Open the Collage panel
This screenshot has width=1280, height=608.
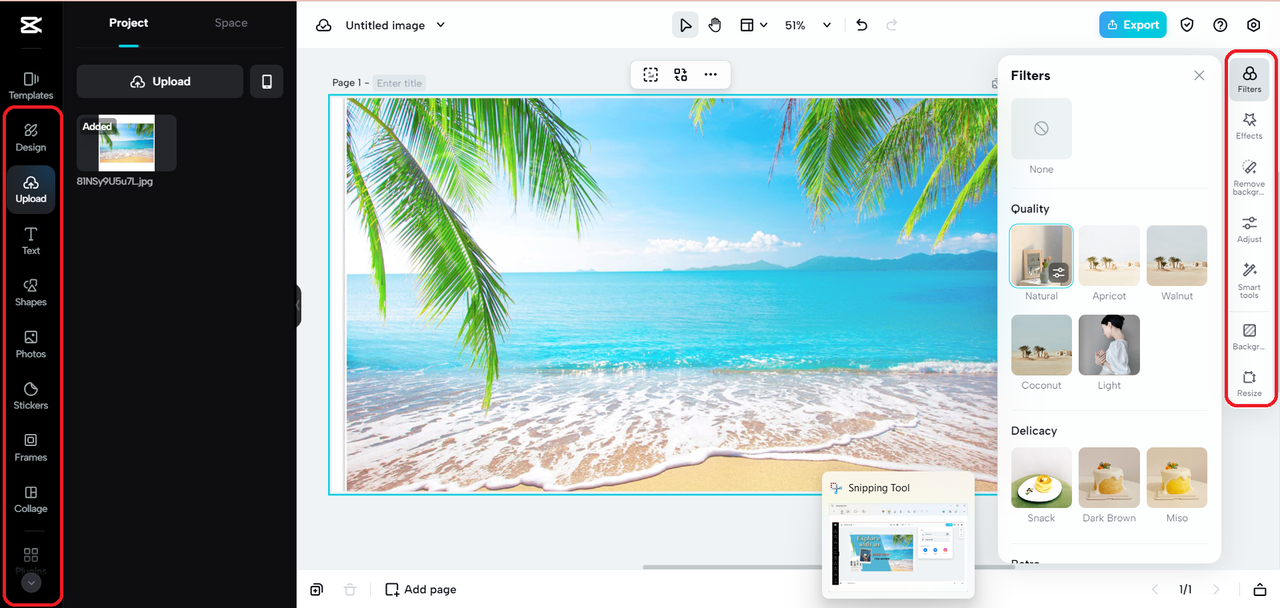click(31, 500)
